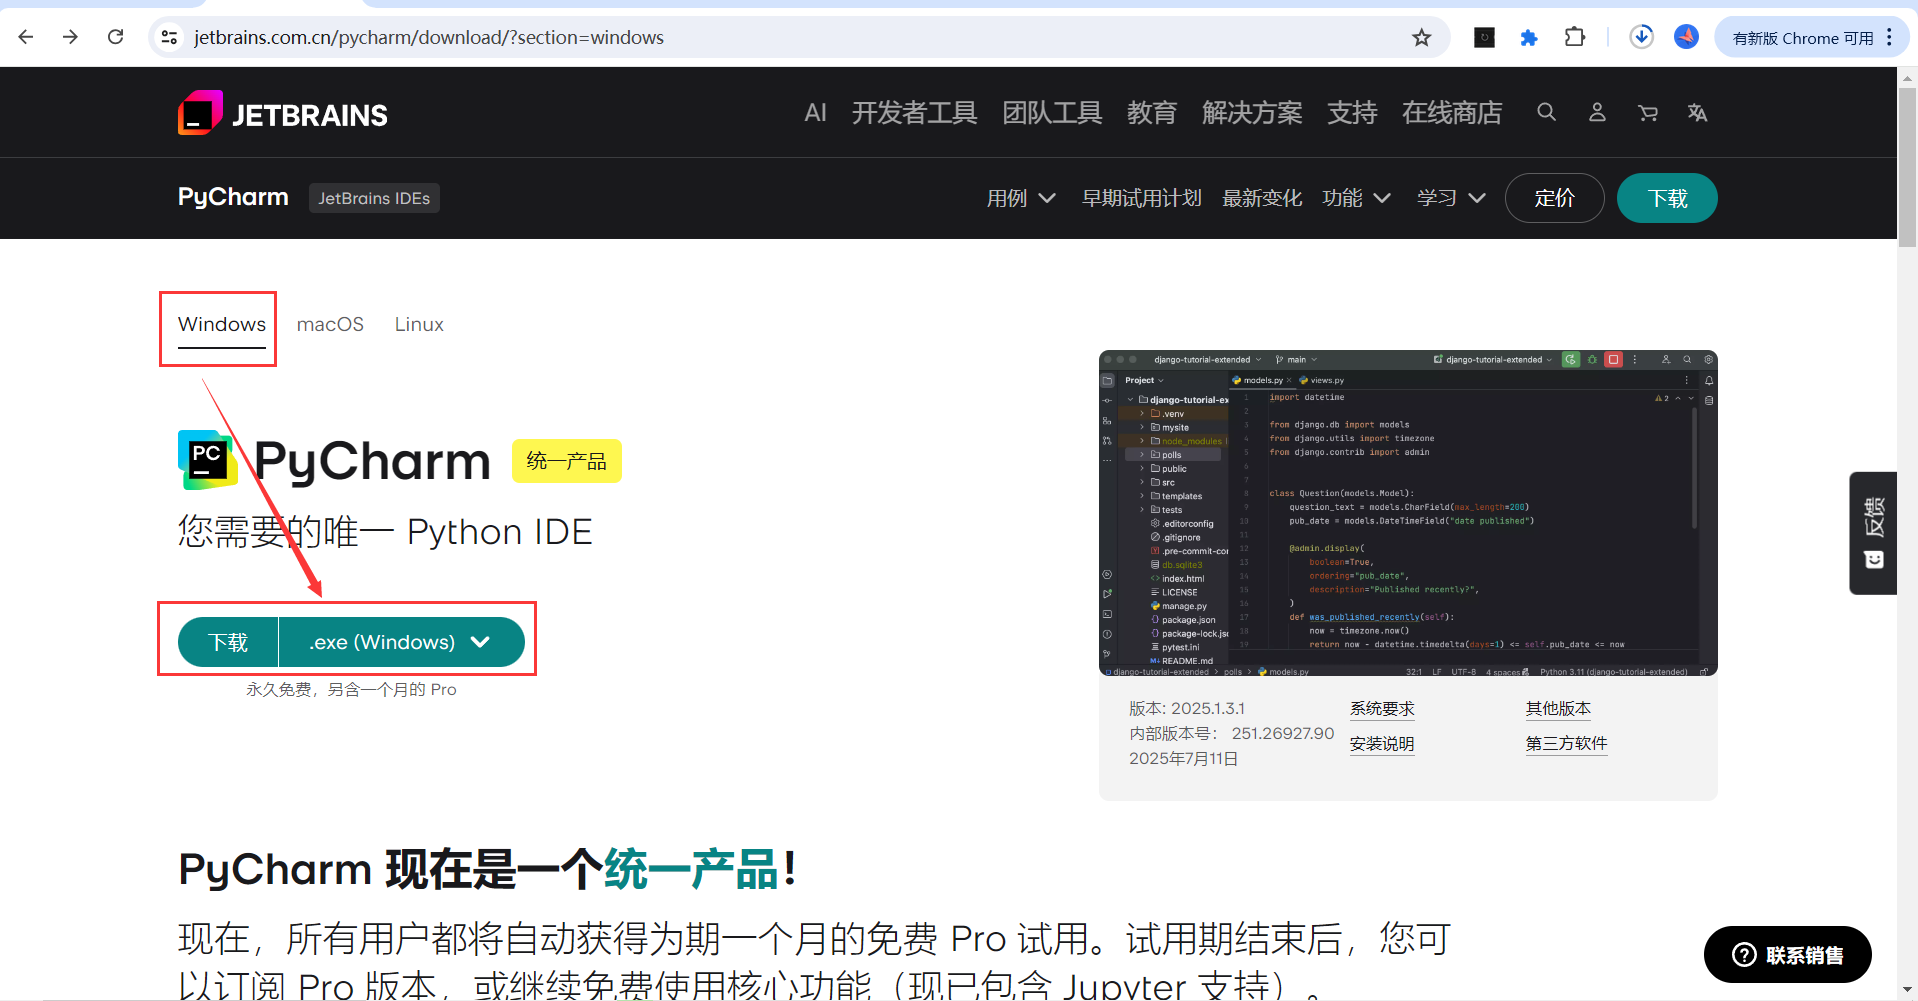Expand the 学习 dropdown

pos(1451,198)
